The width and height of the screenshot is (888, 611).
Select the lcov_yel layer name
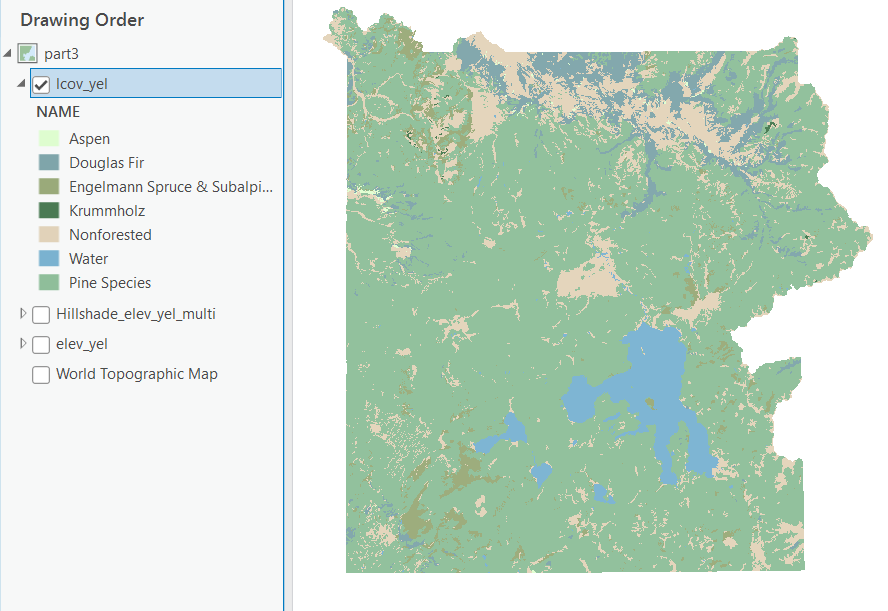point(82,84)
